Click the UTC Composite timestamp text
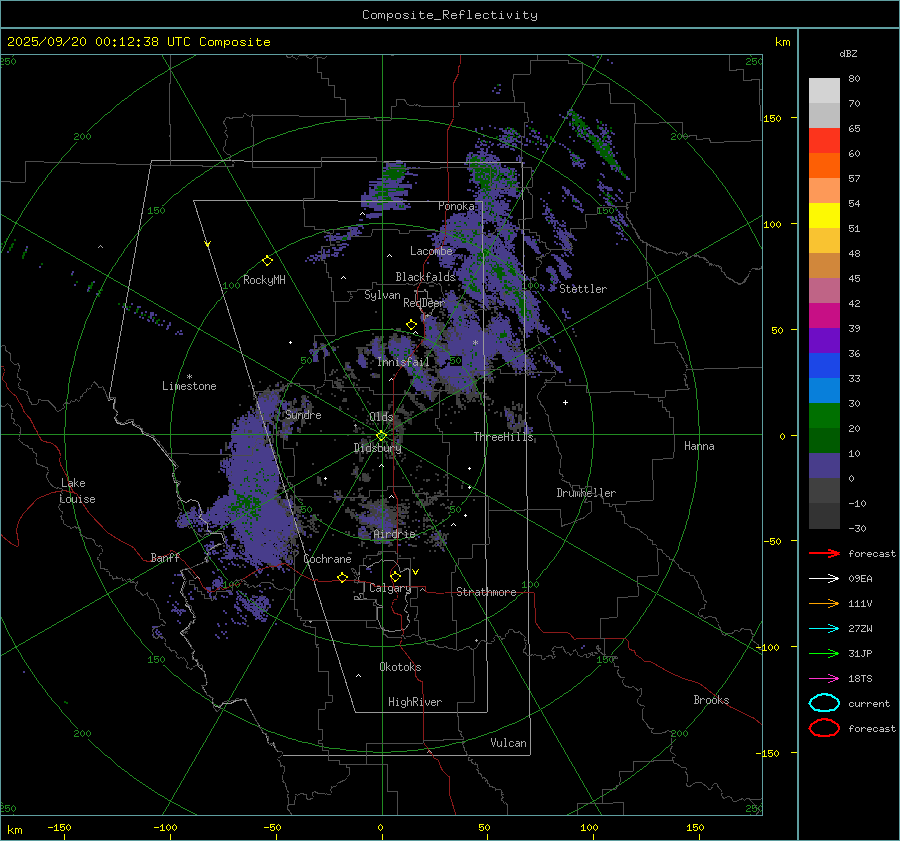 pos(138,41)
